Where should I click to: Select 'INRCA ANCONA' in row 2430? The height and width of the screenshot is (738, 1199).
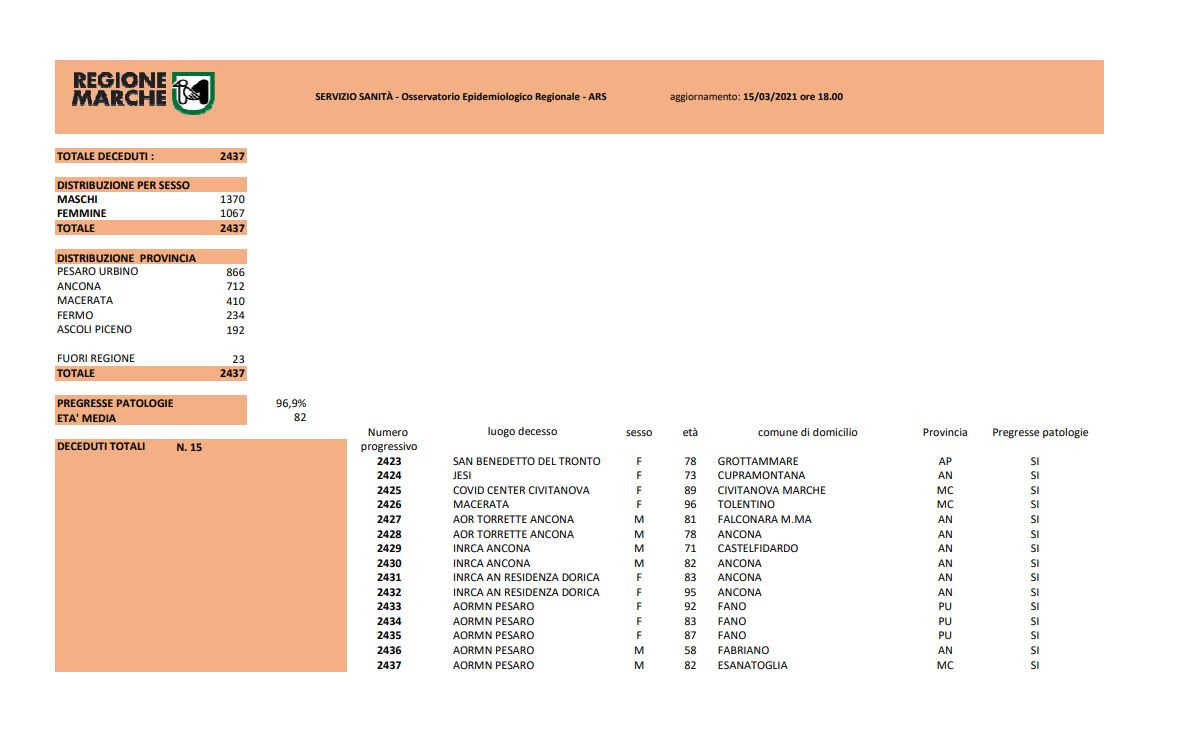[491, 564]
